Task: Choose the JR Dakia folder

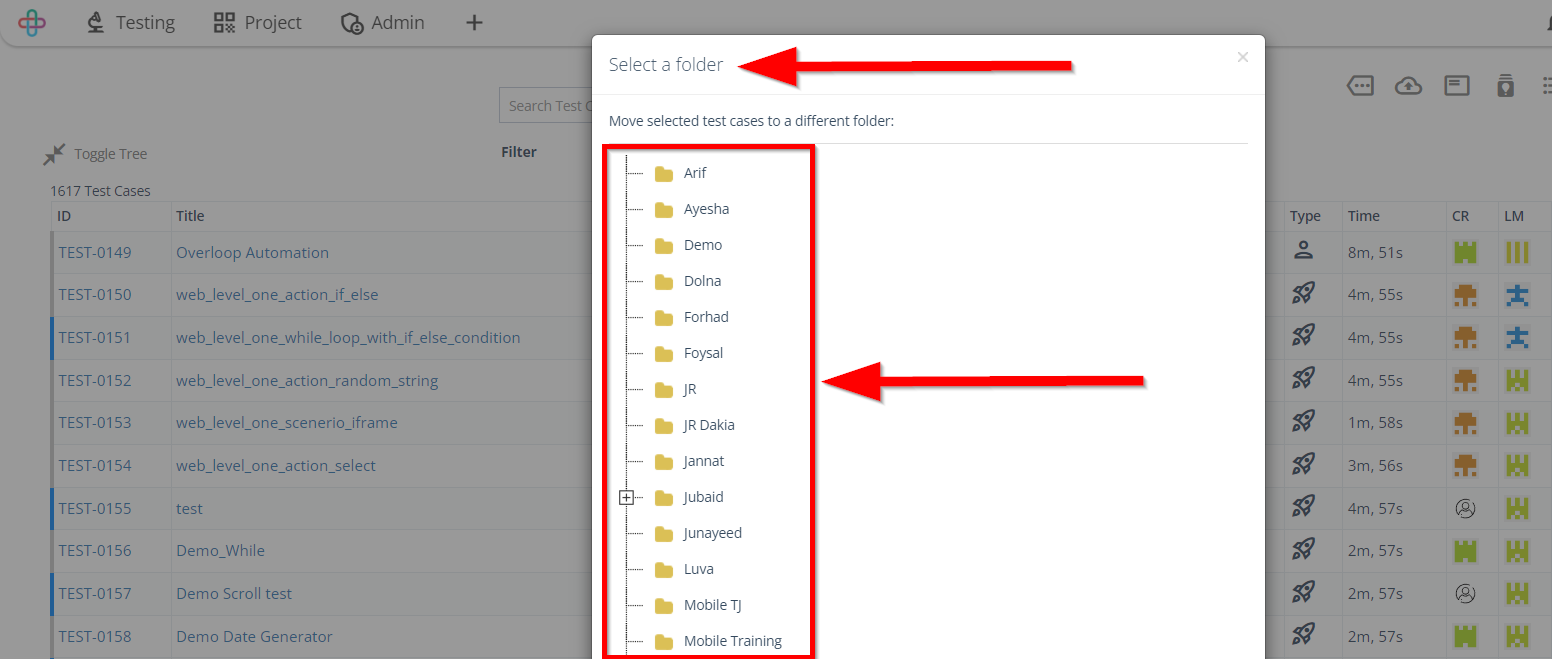Action: pos(708,425)
